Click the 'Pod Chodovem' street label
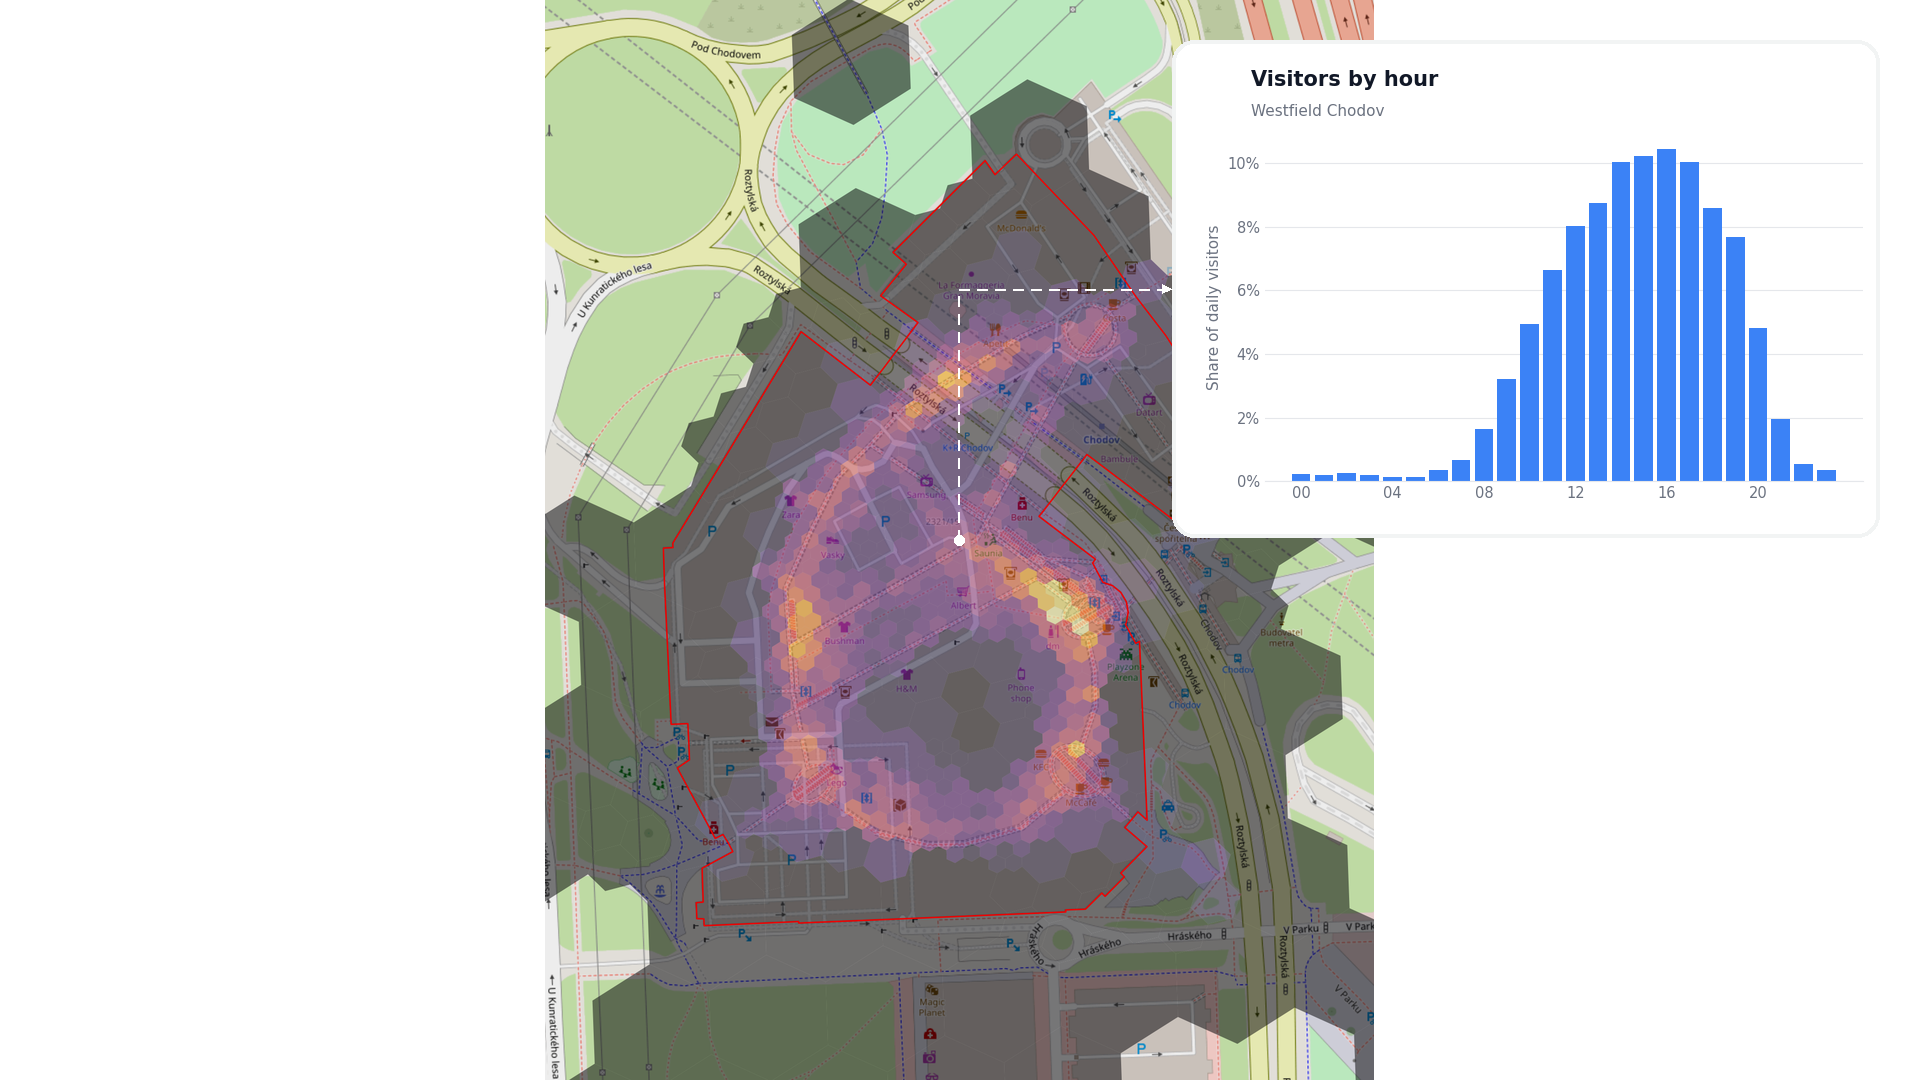The width and height of the screenshot is (1920, 1080). (x=725, y=51)
